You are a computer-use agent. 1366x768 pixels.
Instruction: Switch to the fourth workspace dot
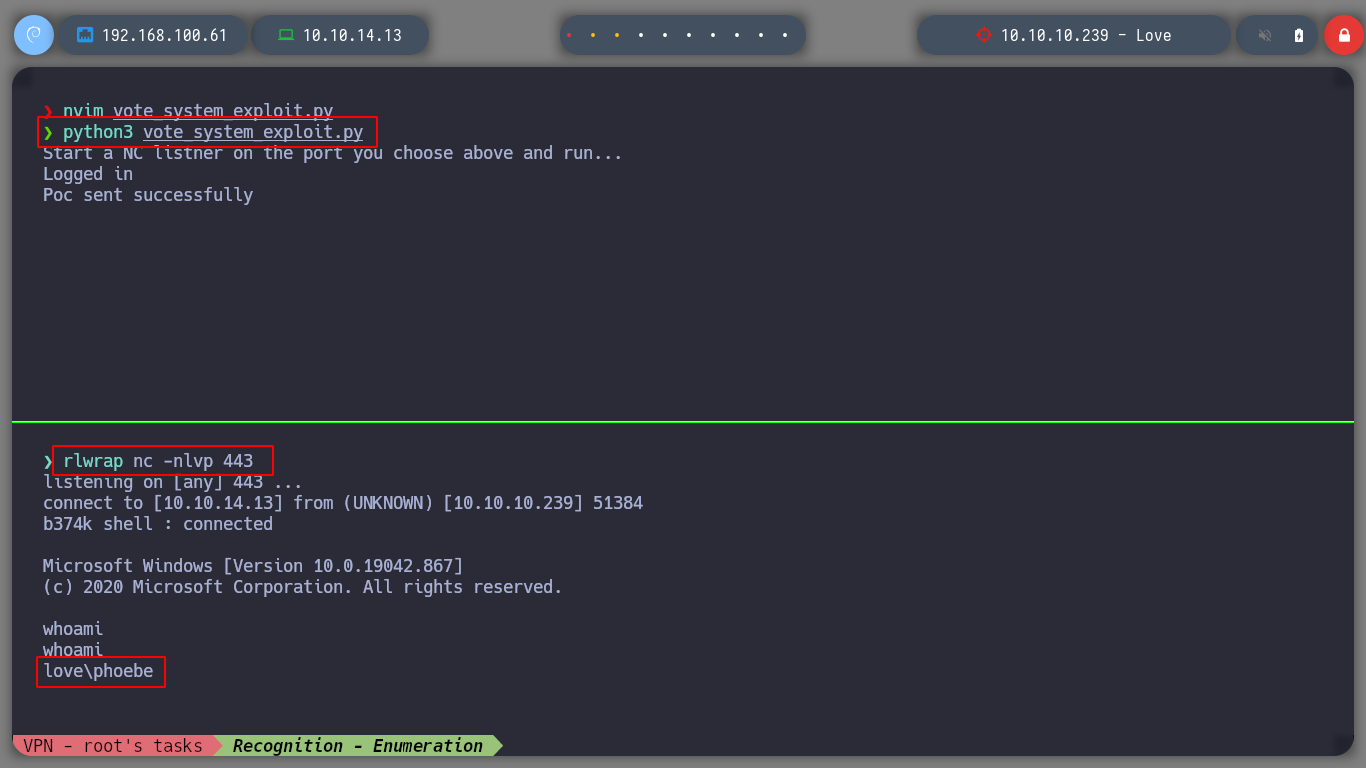(x=641, y=35)
